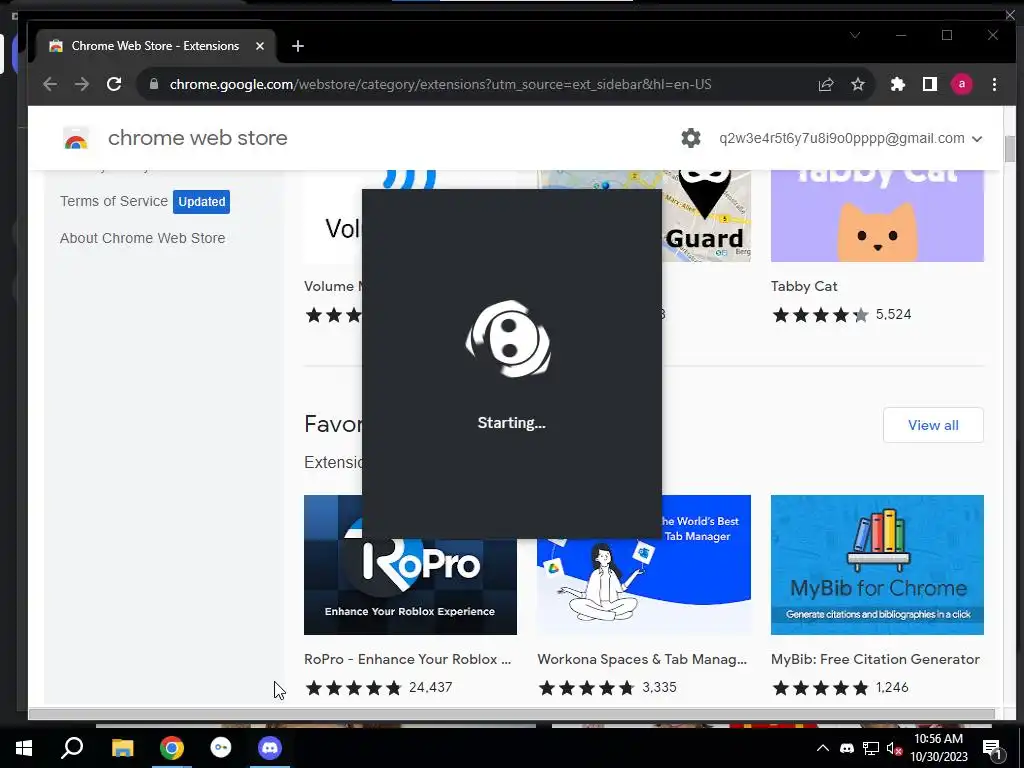Click the MyBib rating count 1,246
This screenshot has width=1024, height=768.
(x=892, y=687)
